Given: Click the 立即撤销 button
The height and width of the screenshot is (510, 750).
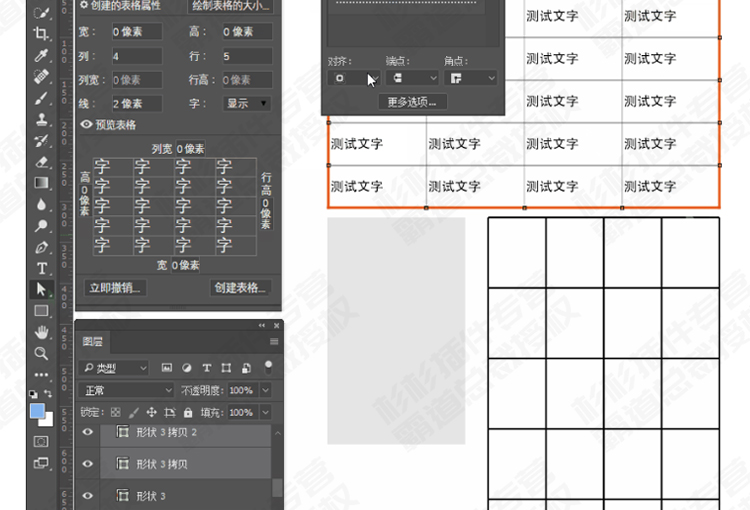Looking at the screenshot, I should pos(115,288).
